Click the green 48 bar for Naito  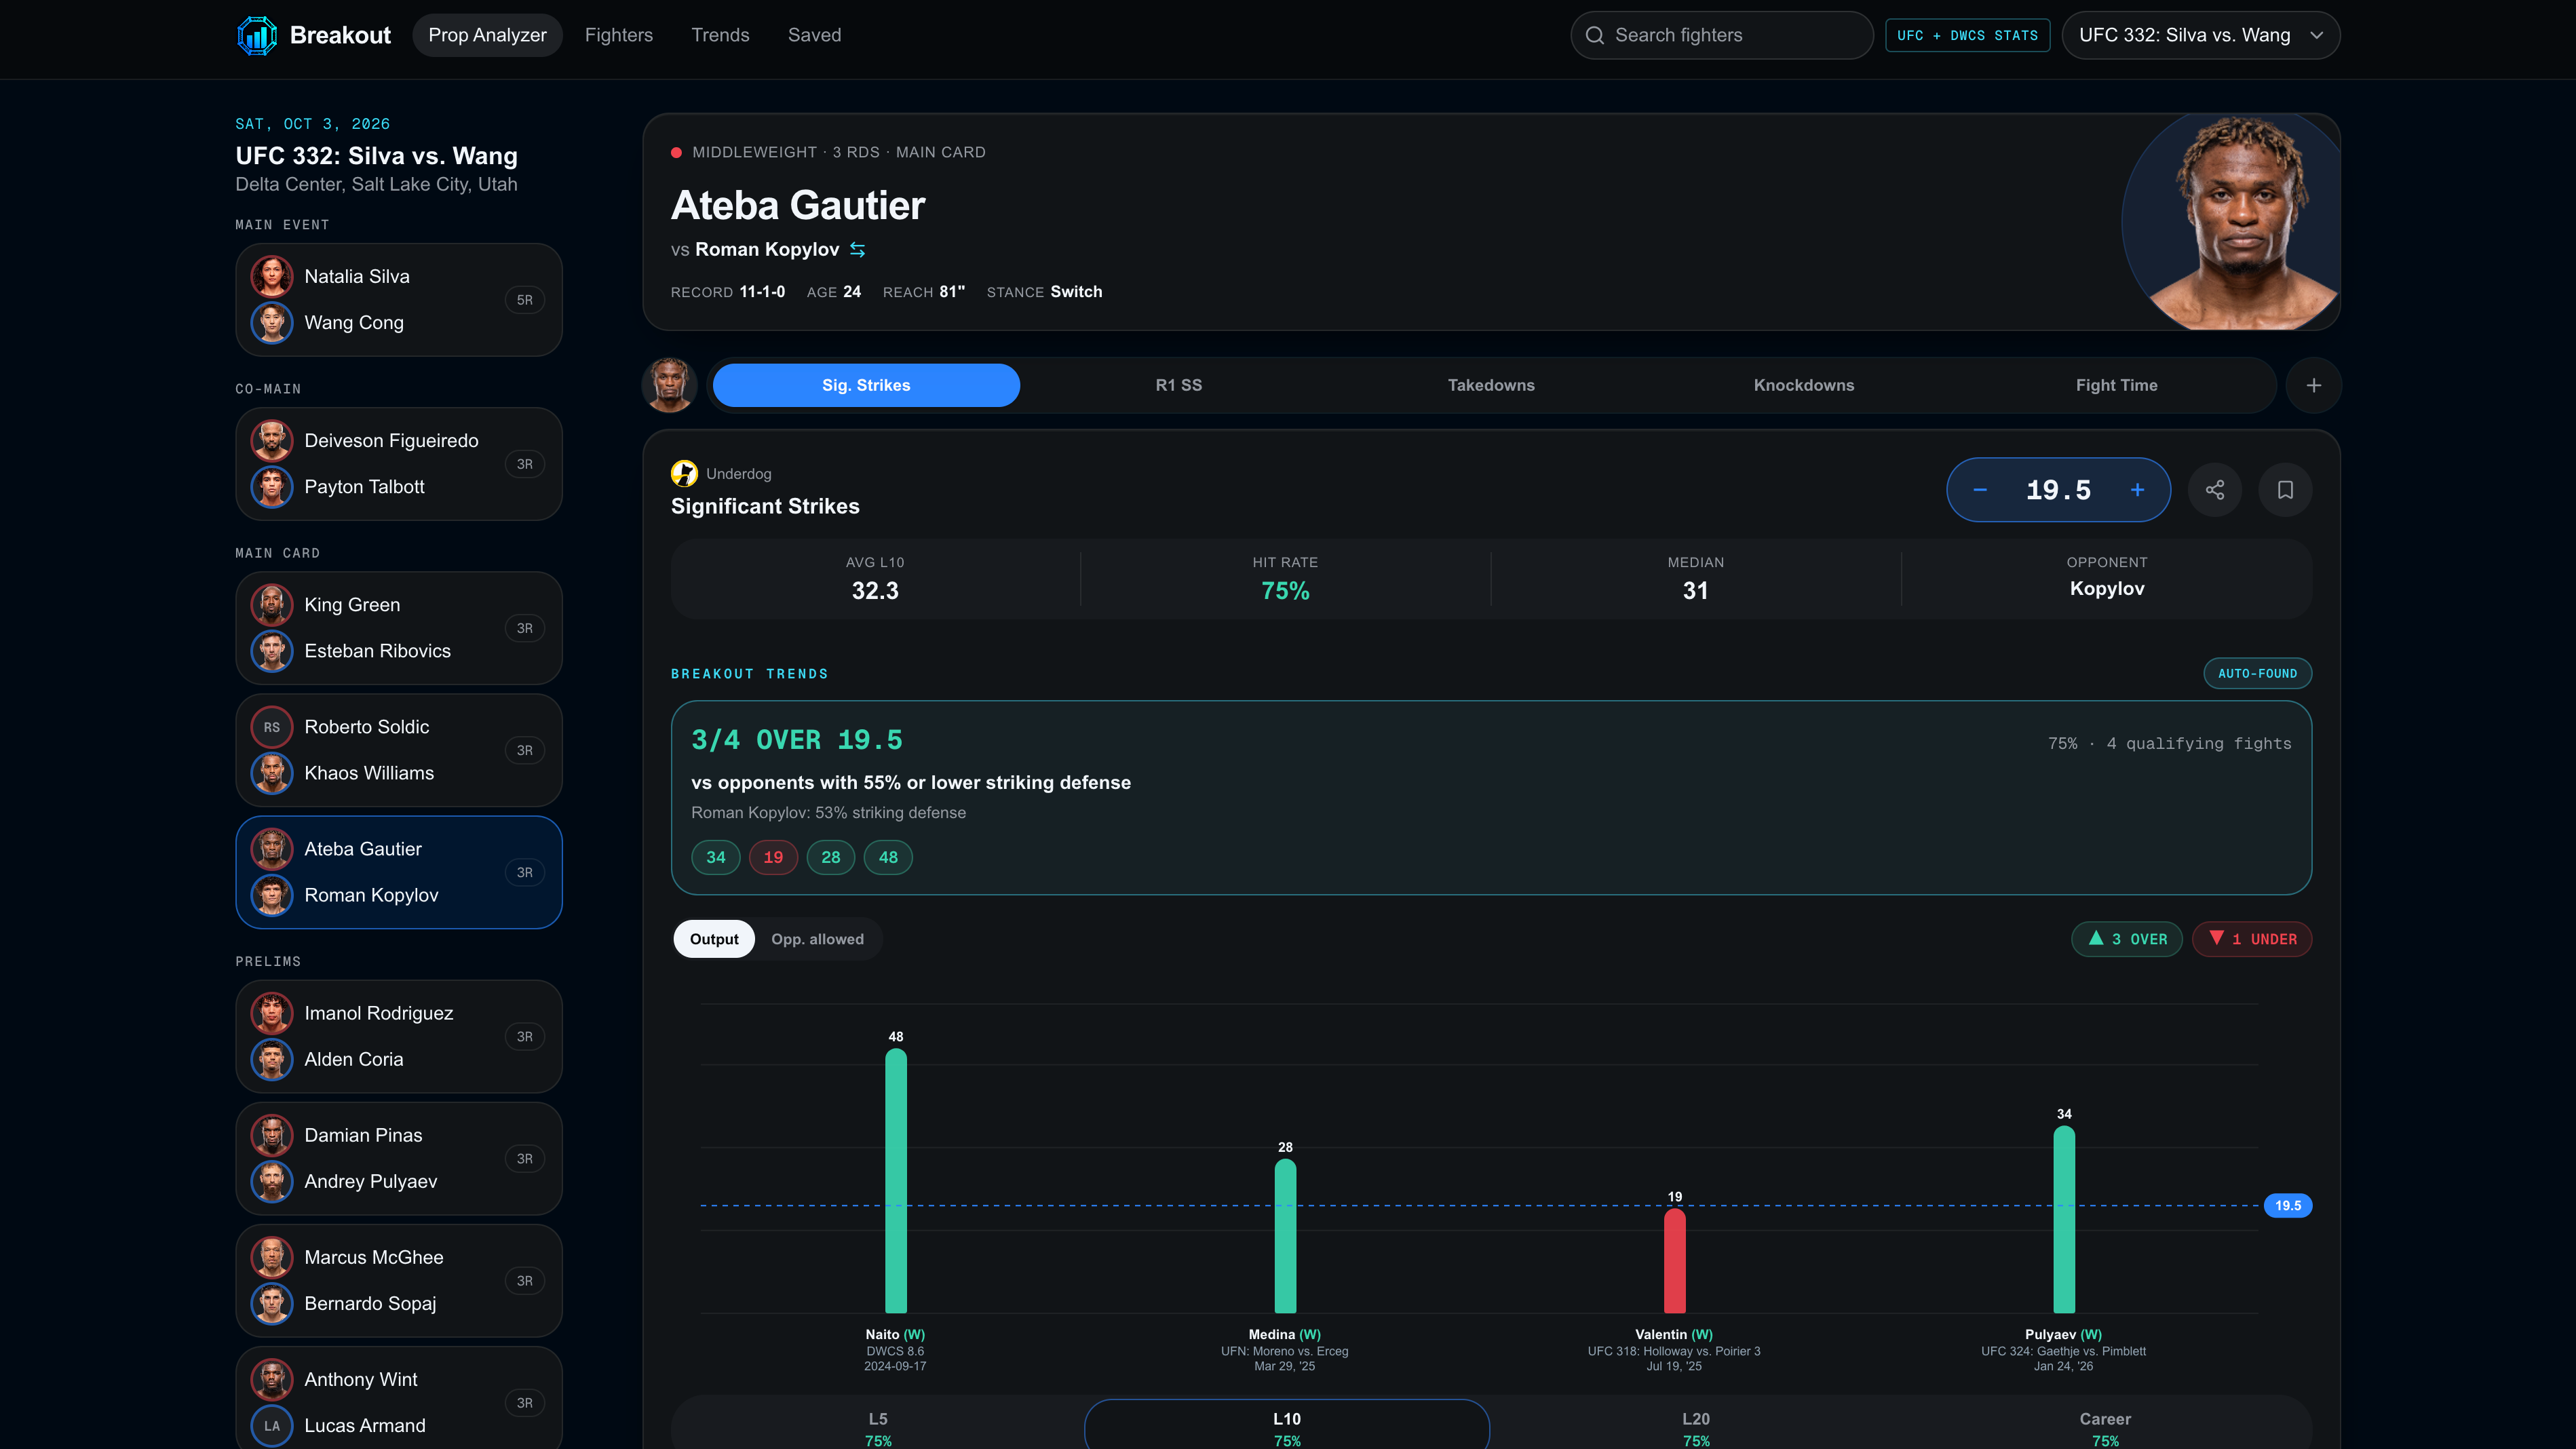pos(895,1181)
